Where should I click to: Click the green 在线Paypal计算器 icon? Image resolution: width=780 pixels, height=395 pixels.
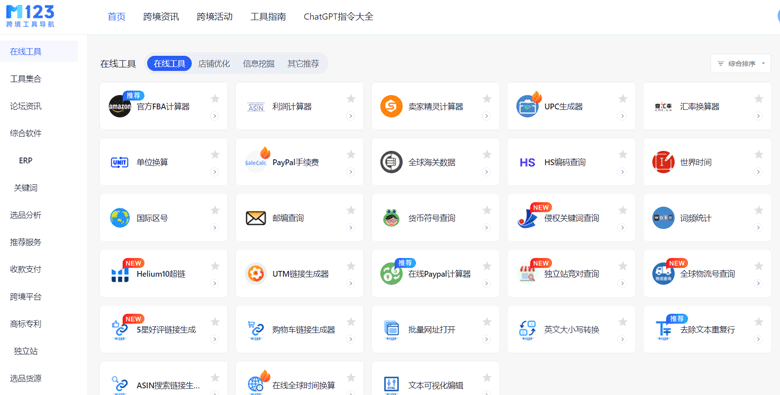pyautogui.click(x=391, y=274)
